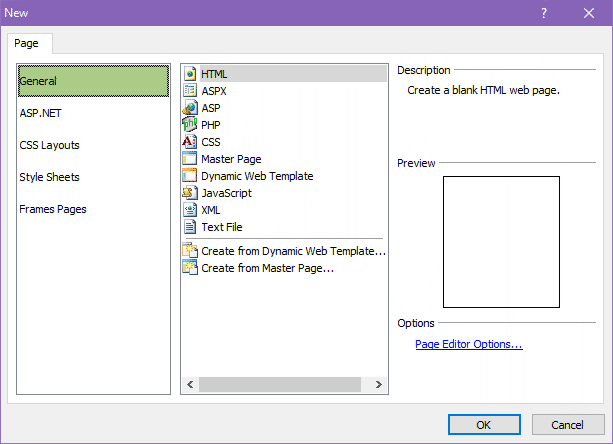Open Create from Dynamic Web Template
The width and height of the screenshot is (613, 444).
pos(292,252)
